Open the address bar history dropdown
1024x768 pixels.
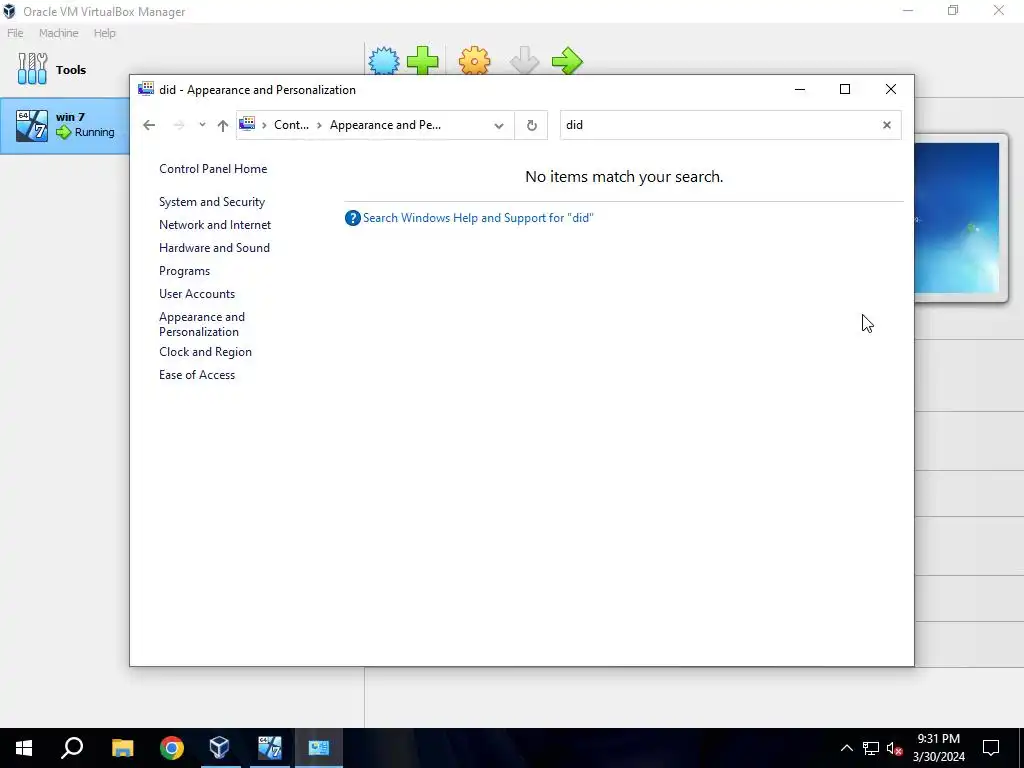point(499,125)
